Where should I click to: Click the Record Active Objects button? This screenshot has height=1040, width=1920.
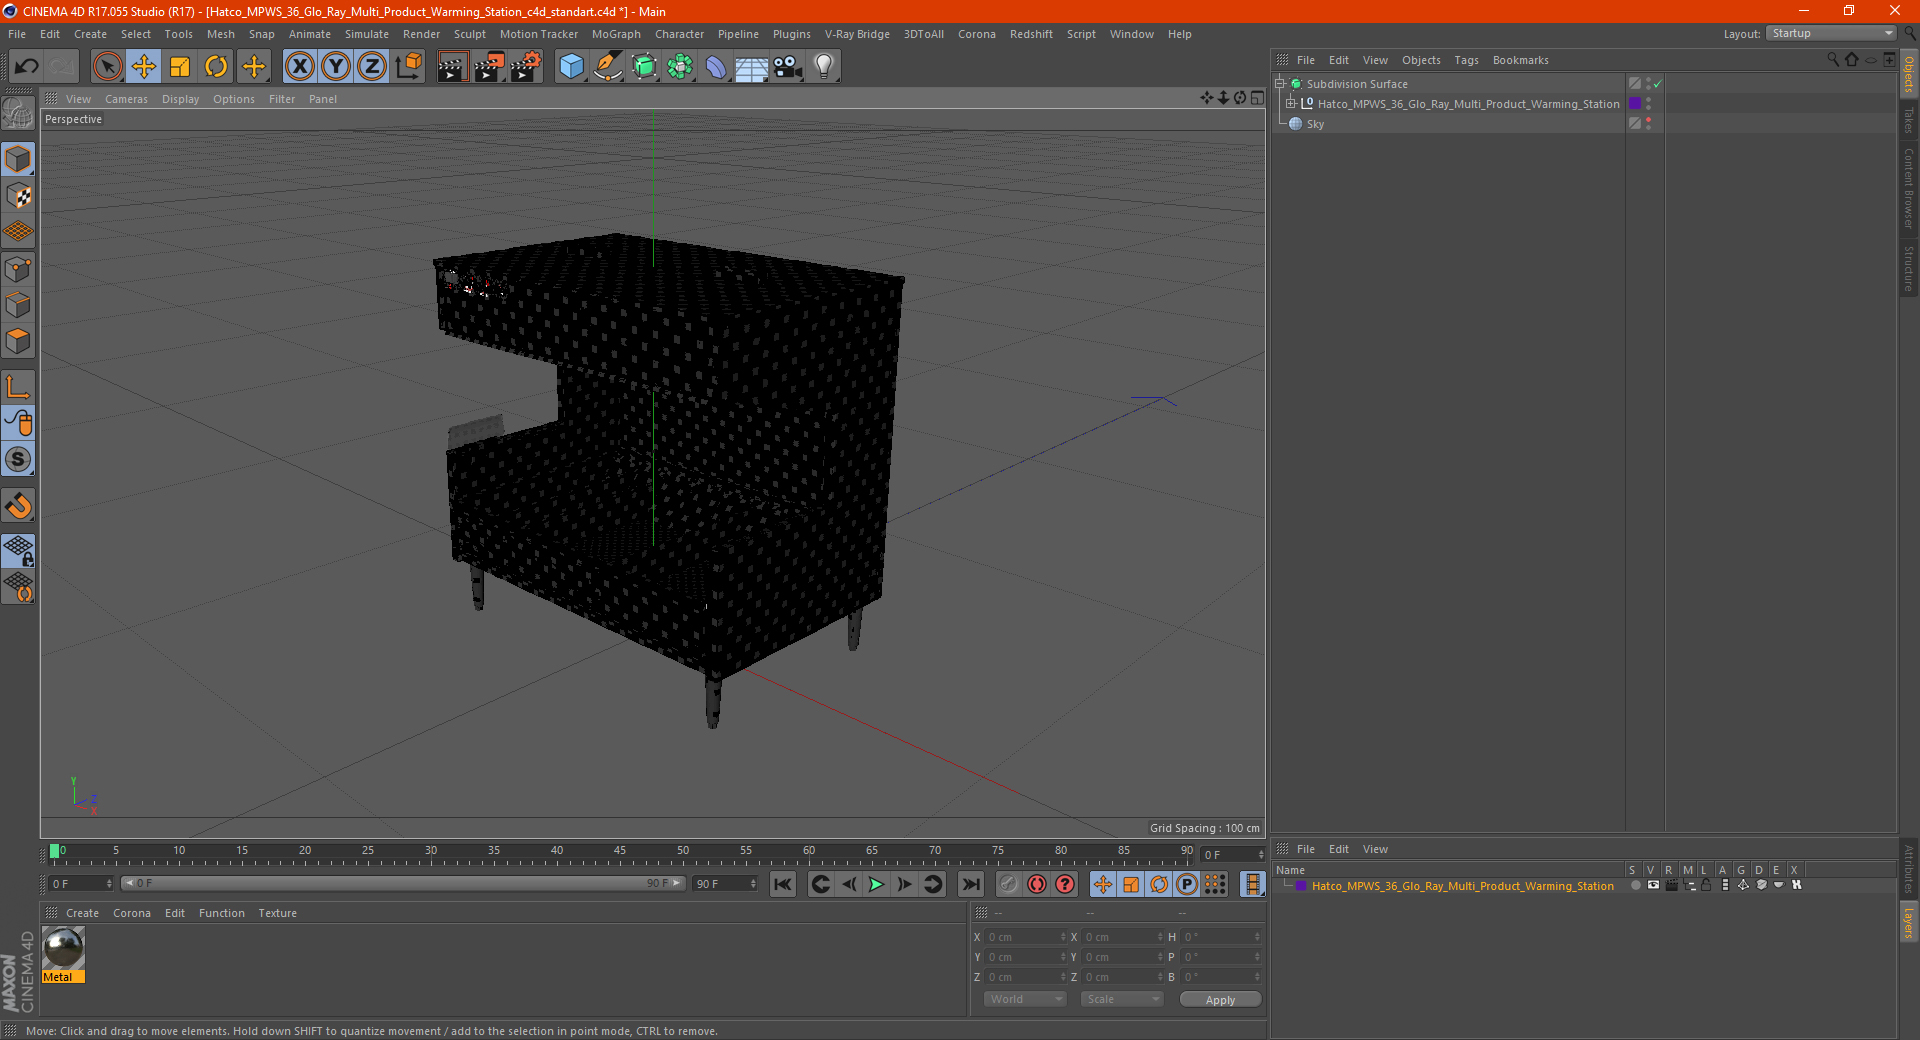[x=1009, y=884]
